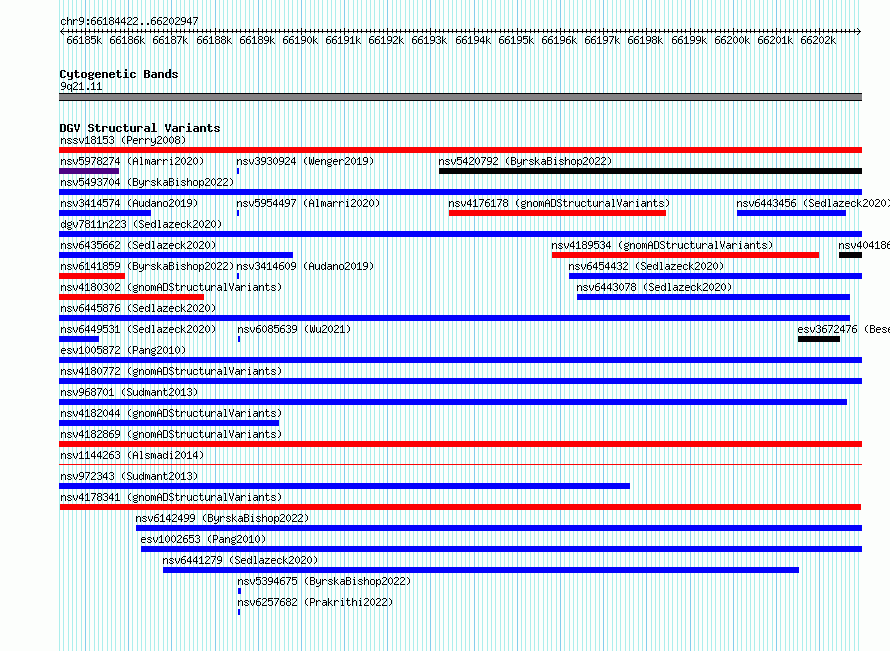890x651 pixels.
Task: Select the short blue nsv6449531 bar
Action: tap(79, 339)
